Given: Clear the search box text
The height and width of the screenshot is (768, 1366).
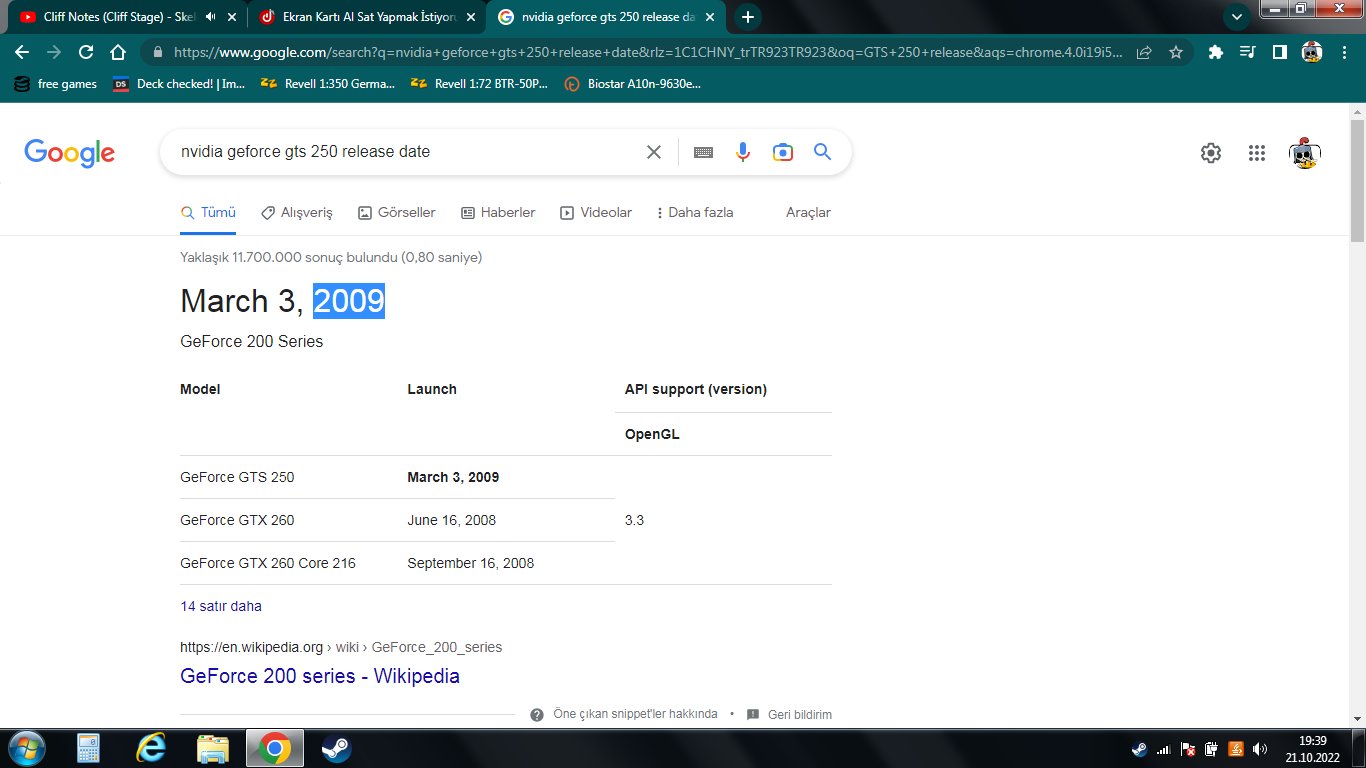Looking at the screenshot, I should pos(654,152).
